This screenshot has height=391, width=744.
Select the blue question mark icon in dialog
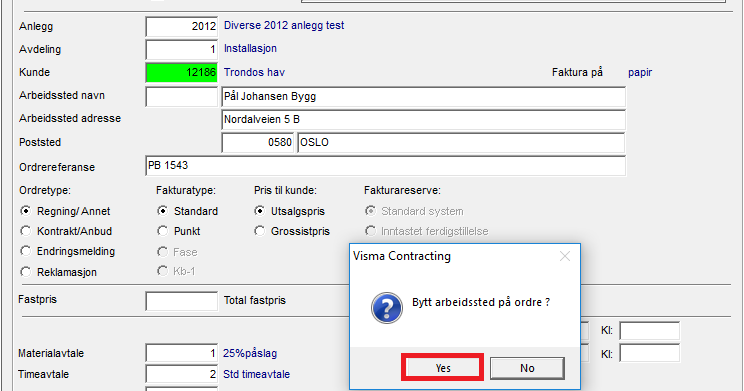click(387, 307)
